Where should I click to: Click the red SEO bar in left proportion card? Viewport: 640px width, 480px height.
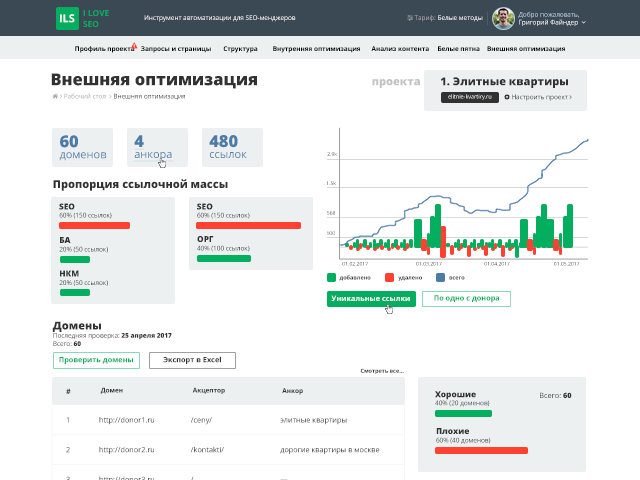point(94,225)
